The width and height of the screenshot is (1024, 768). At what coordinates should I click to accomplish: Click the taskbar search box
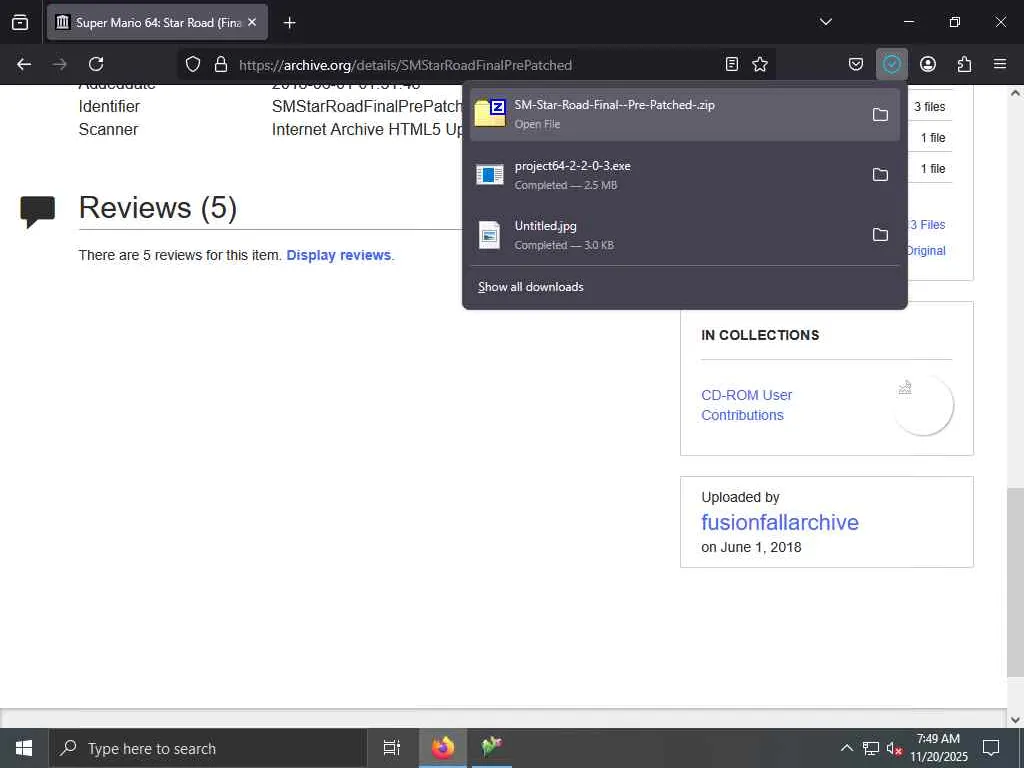(208, 748)
